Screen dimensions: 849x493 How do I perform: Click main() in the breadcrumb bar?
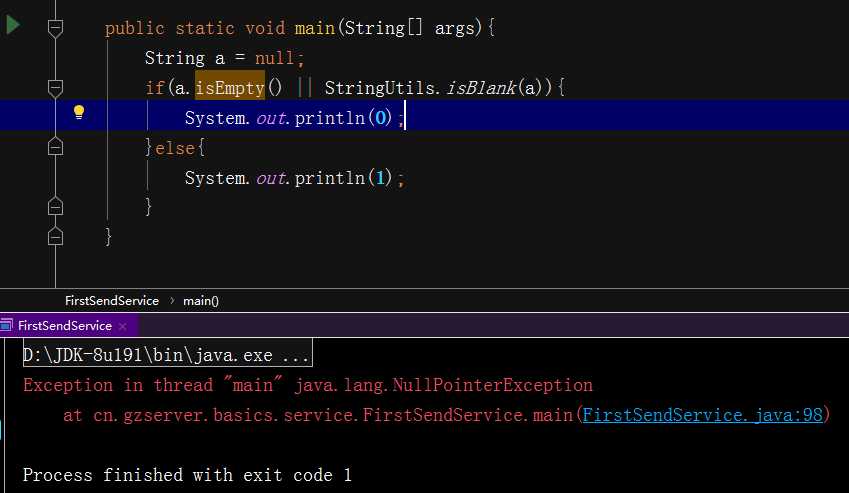pyautogui.click(x=201, y=300)
